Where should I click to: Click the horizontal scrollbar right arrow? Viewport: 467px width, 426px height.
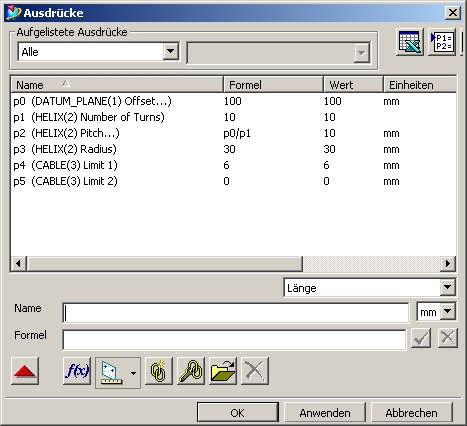[448, 264]
